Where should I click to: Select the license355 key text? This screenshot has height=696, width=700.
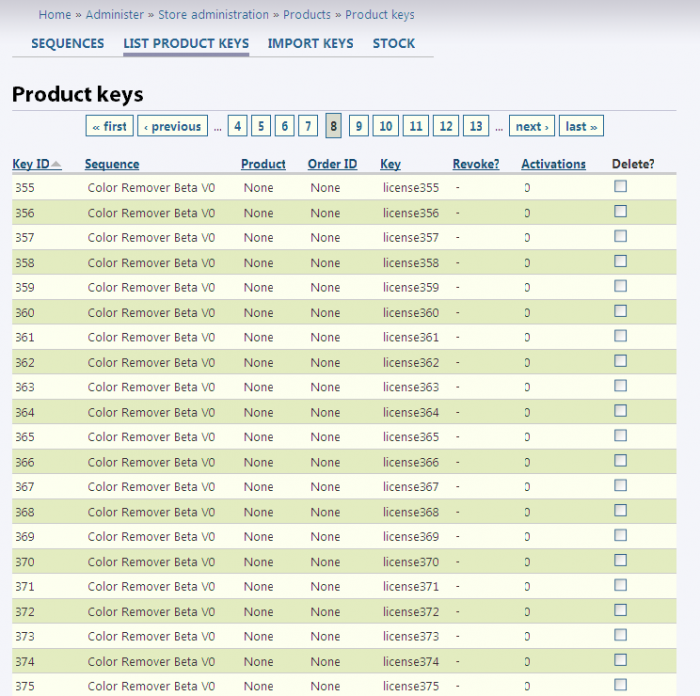point(411,188)
